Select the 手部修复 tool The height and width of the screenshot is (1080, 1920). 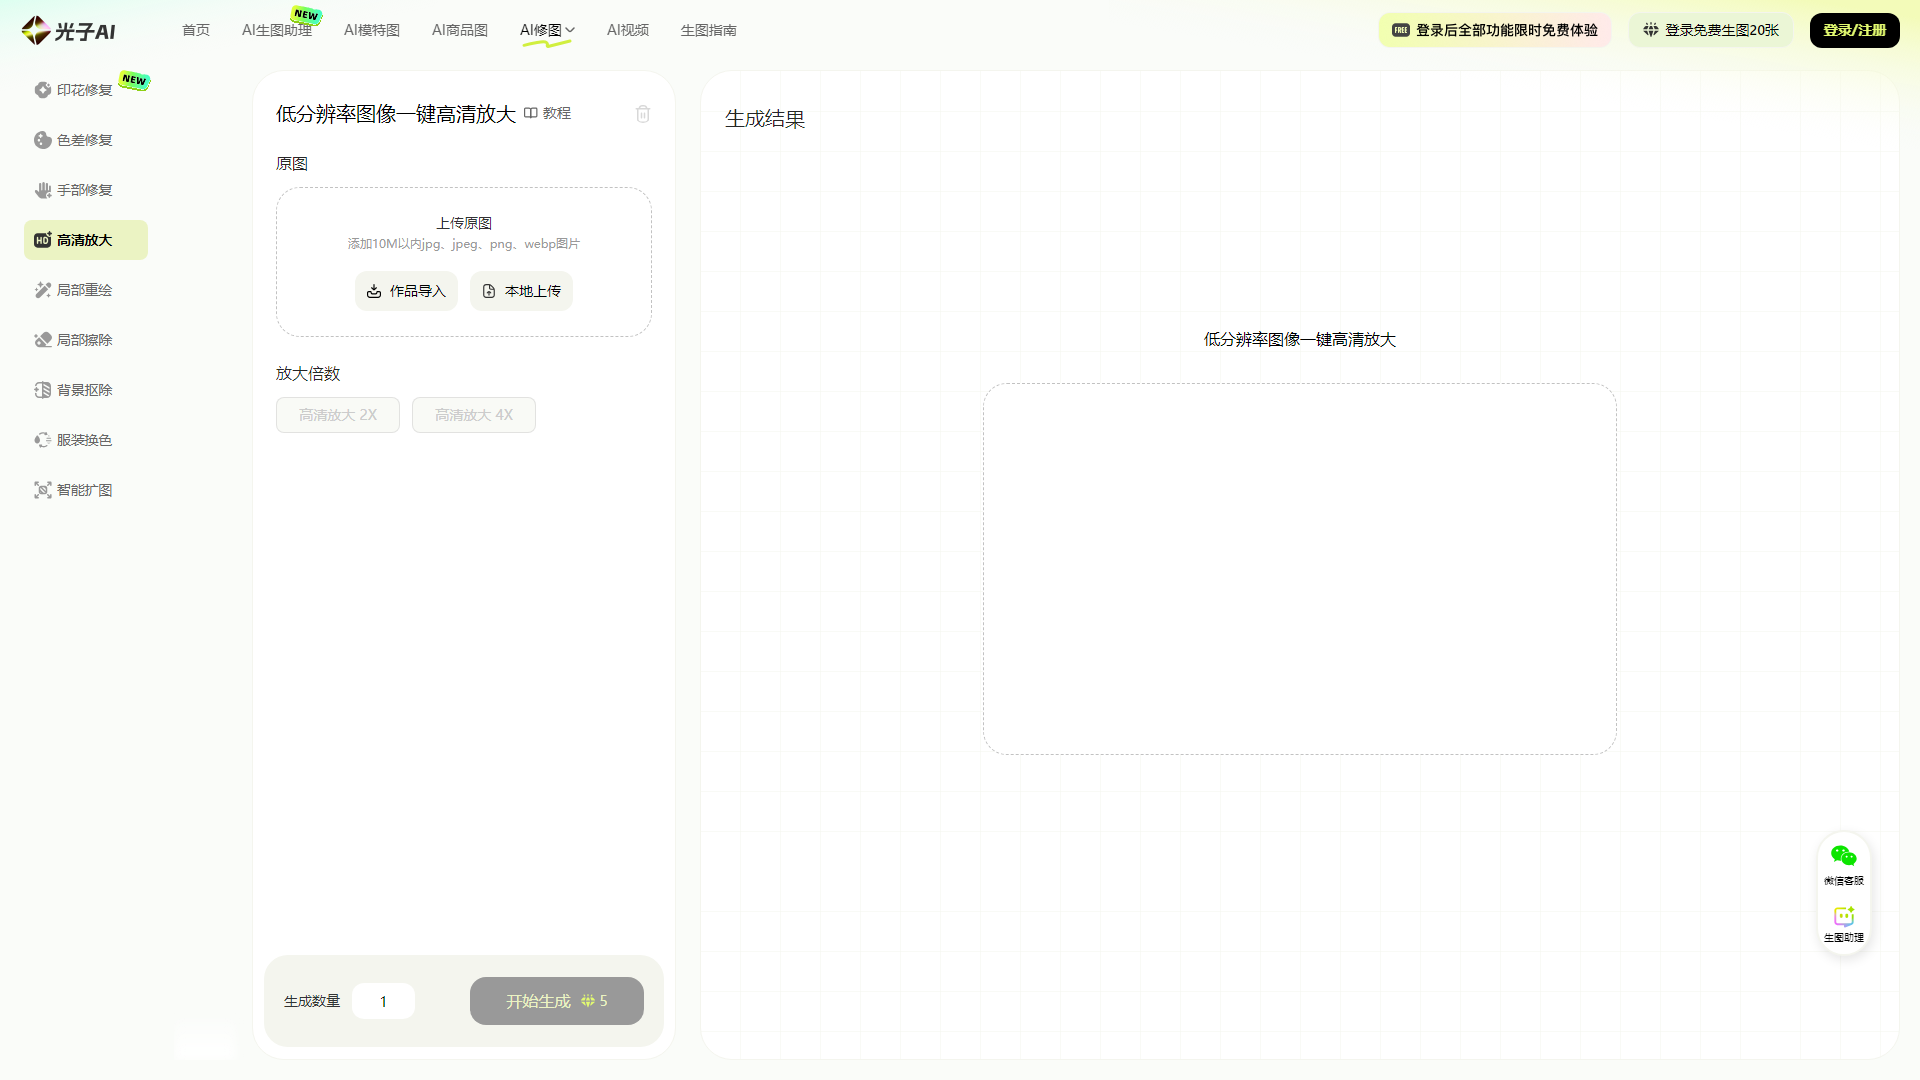point(85,190)
